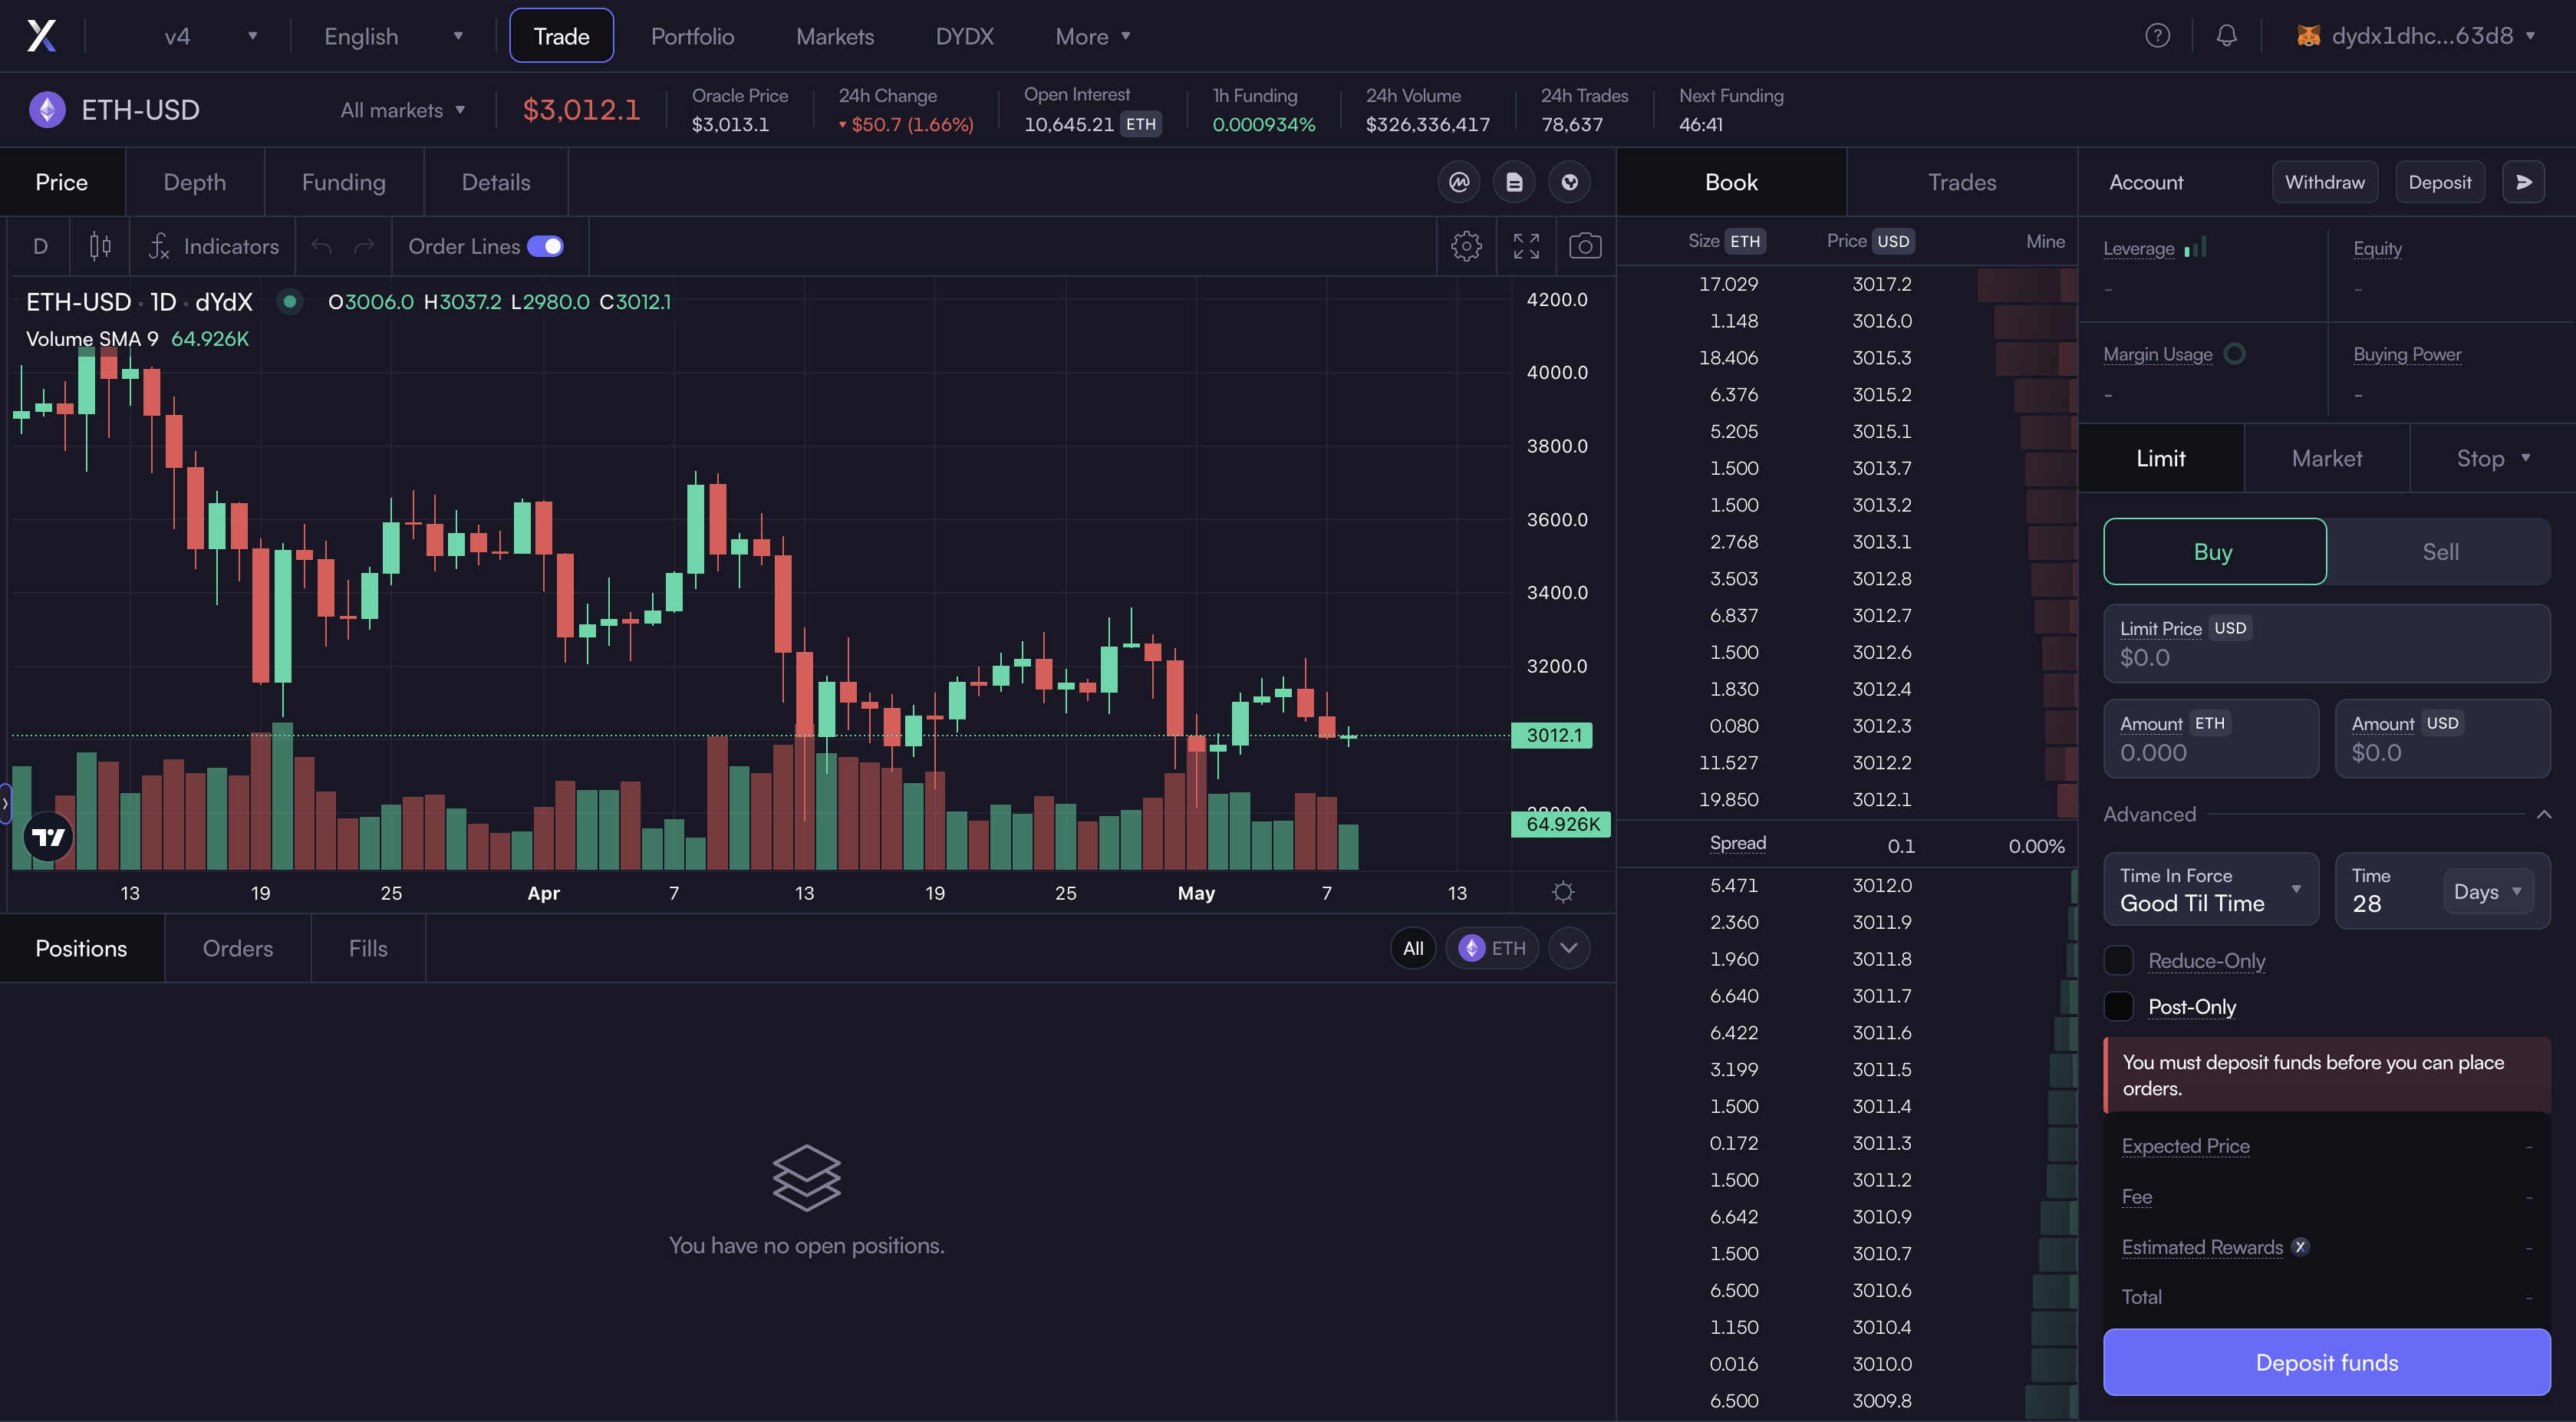Click the Limit Price input field
The image size is (2576, 1422).
pyautogui.click(x=2325, y=657)
